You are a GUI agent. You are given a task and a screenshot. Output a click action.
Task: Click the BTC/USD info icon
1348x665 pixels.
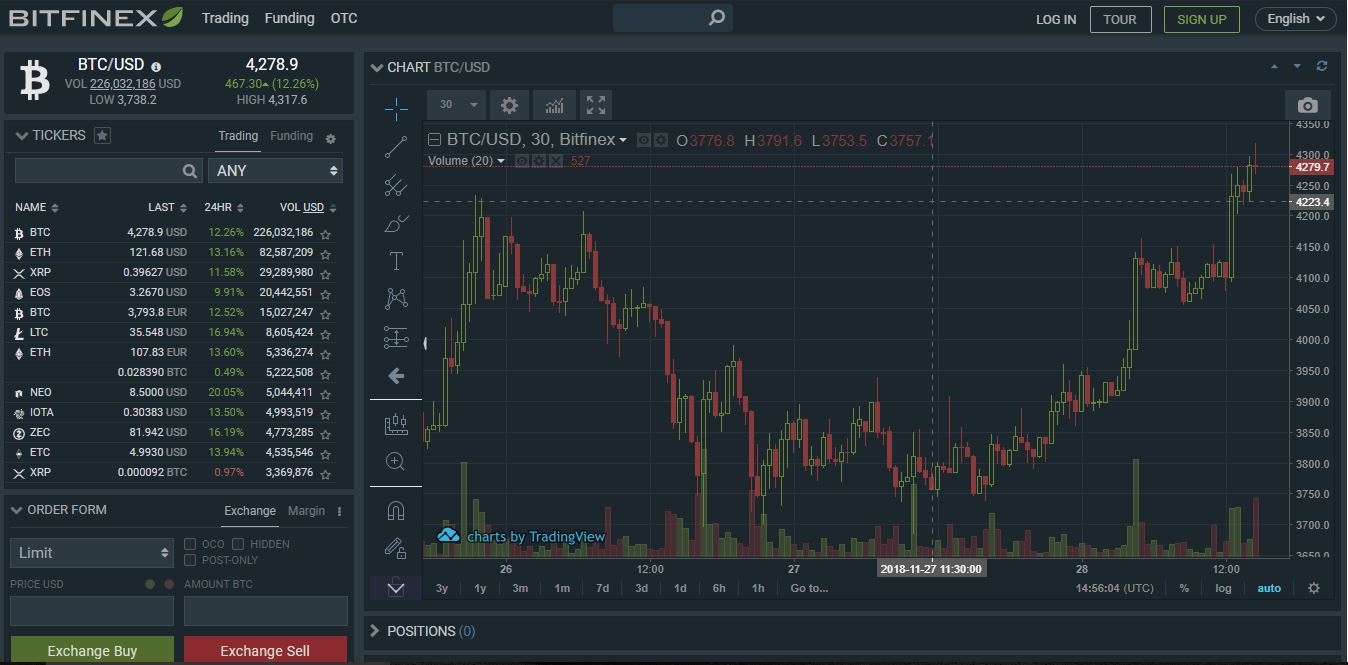point(156,67)
